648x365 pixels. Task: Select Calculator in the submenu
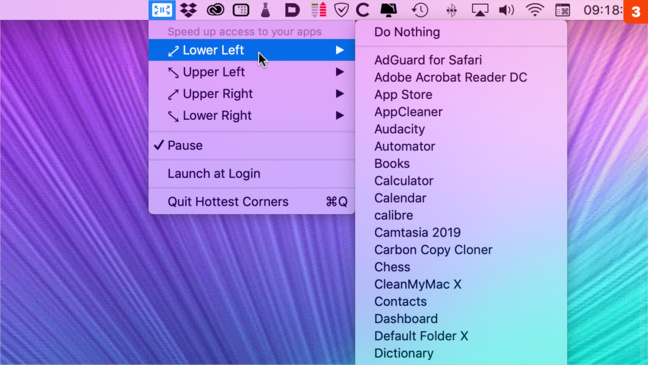click(x=461, y=181)
